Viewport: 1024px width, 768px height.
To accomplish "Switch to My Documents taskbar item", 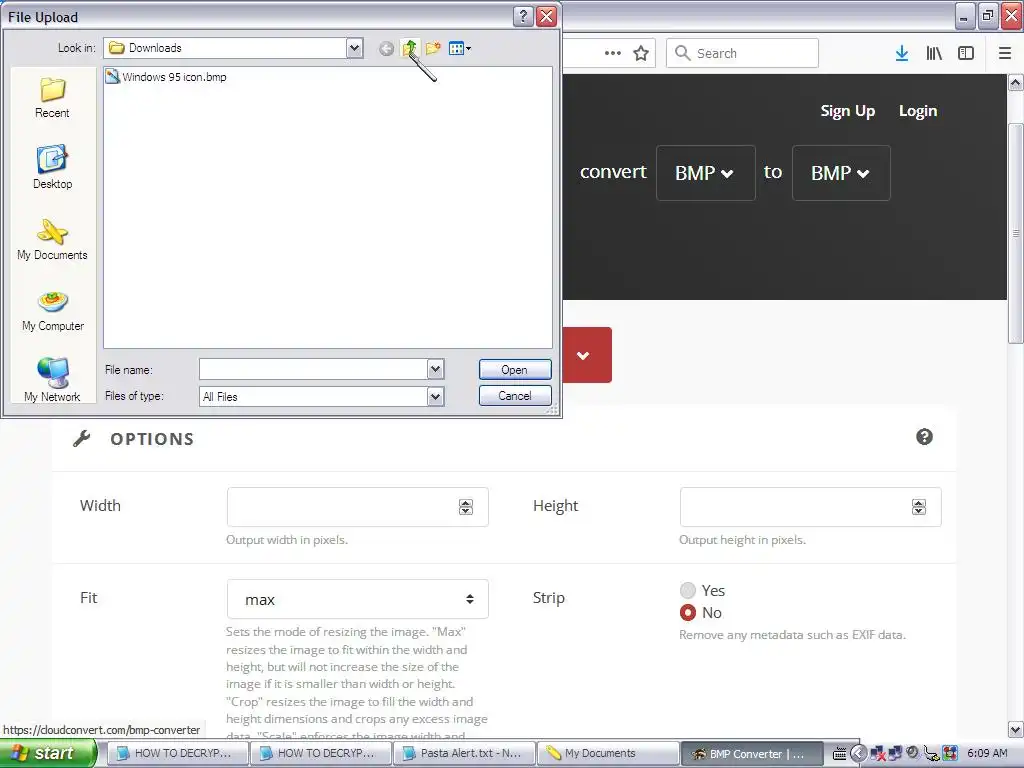I will pyautogui.click(x=607, y=754).
